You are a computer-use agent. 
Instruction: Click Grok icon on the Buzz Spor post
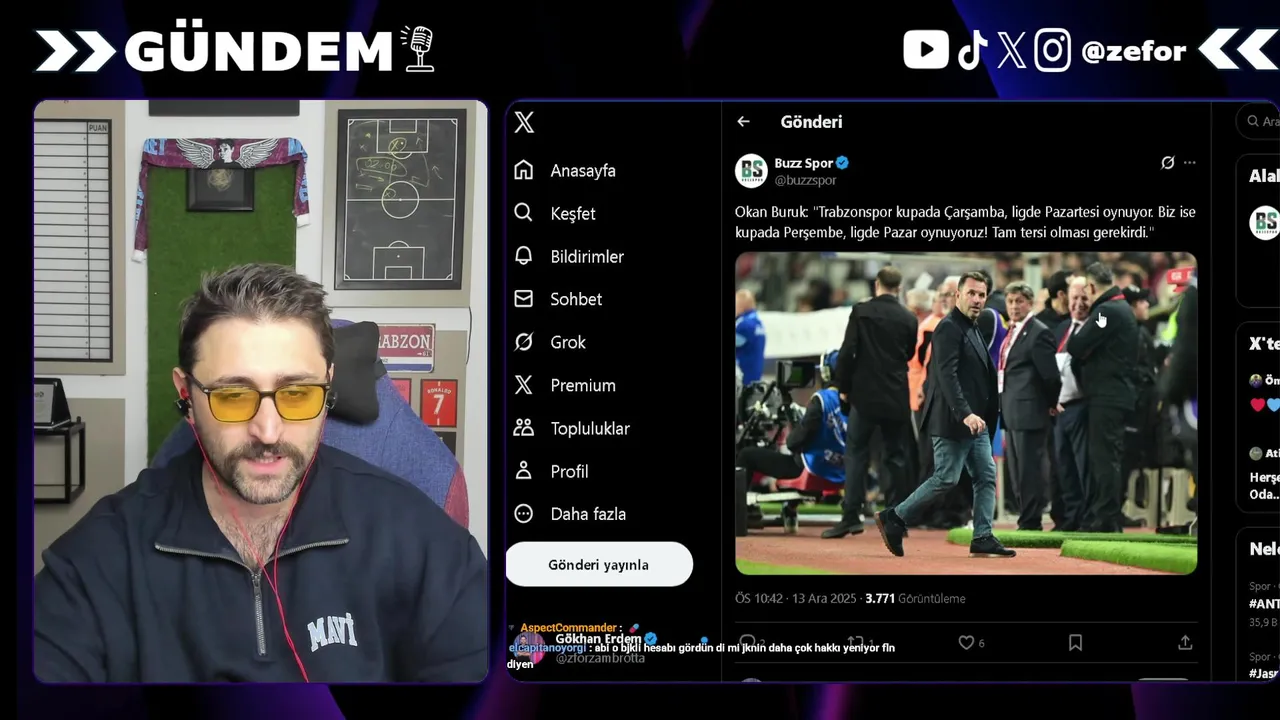coord(1167,163)
